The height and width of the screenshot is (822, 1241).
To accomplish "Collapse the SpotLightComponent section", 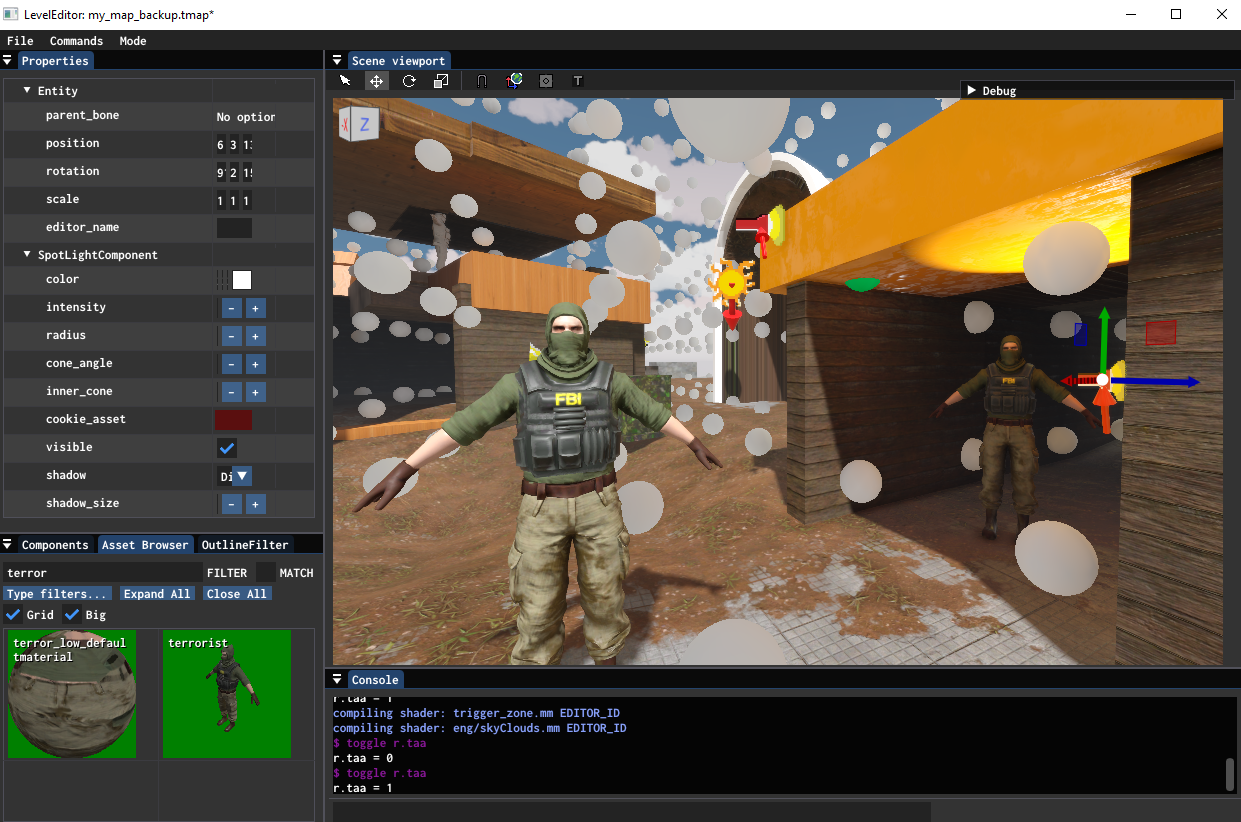I will (x=28, y=255).
